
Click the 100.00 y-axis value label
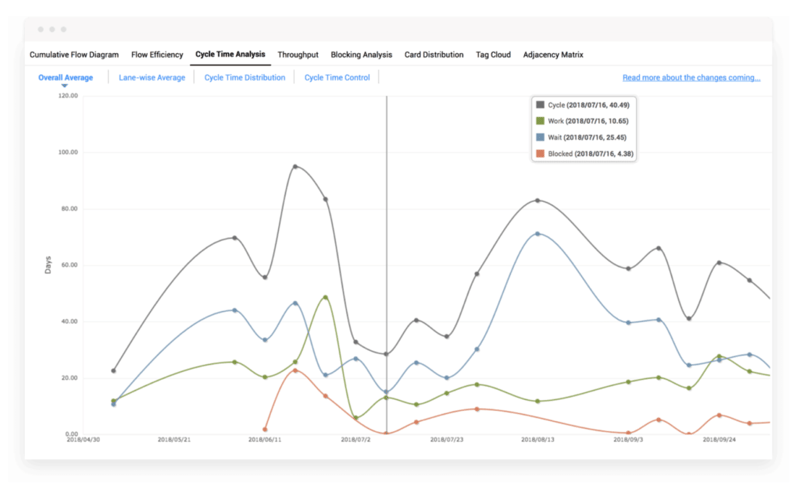click(68, 152)
